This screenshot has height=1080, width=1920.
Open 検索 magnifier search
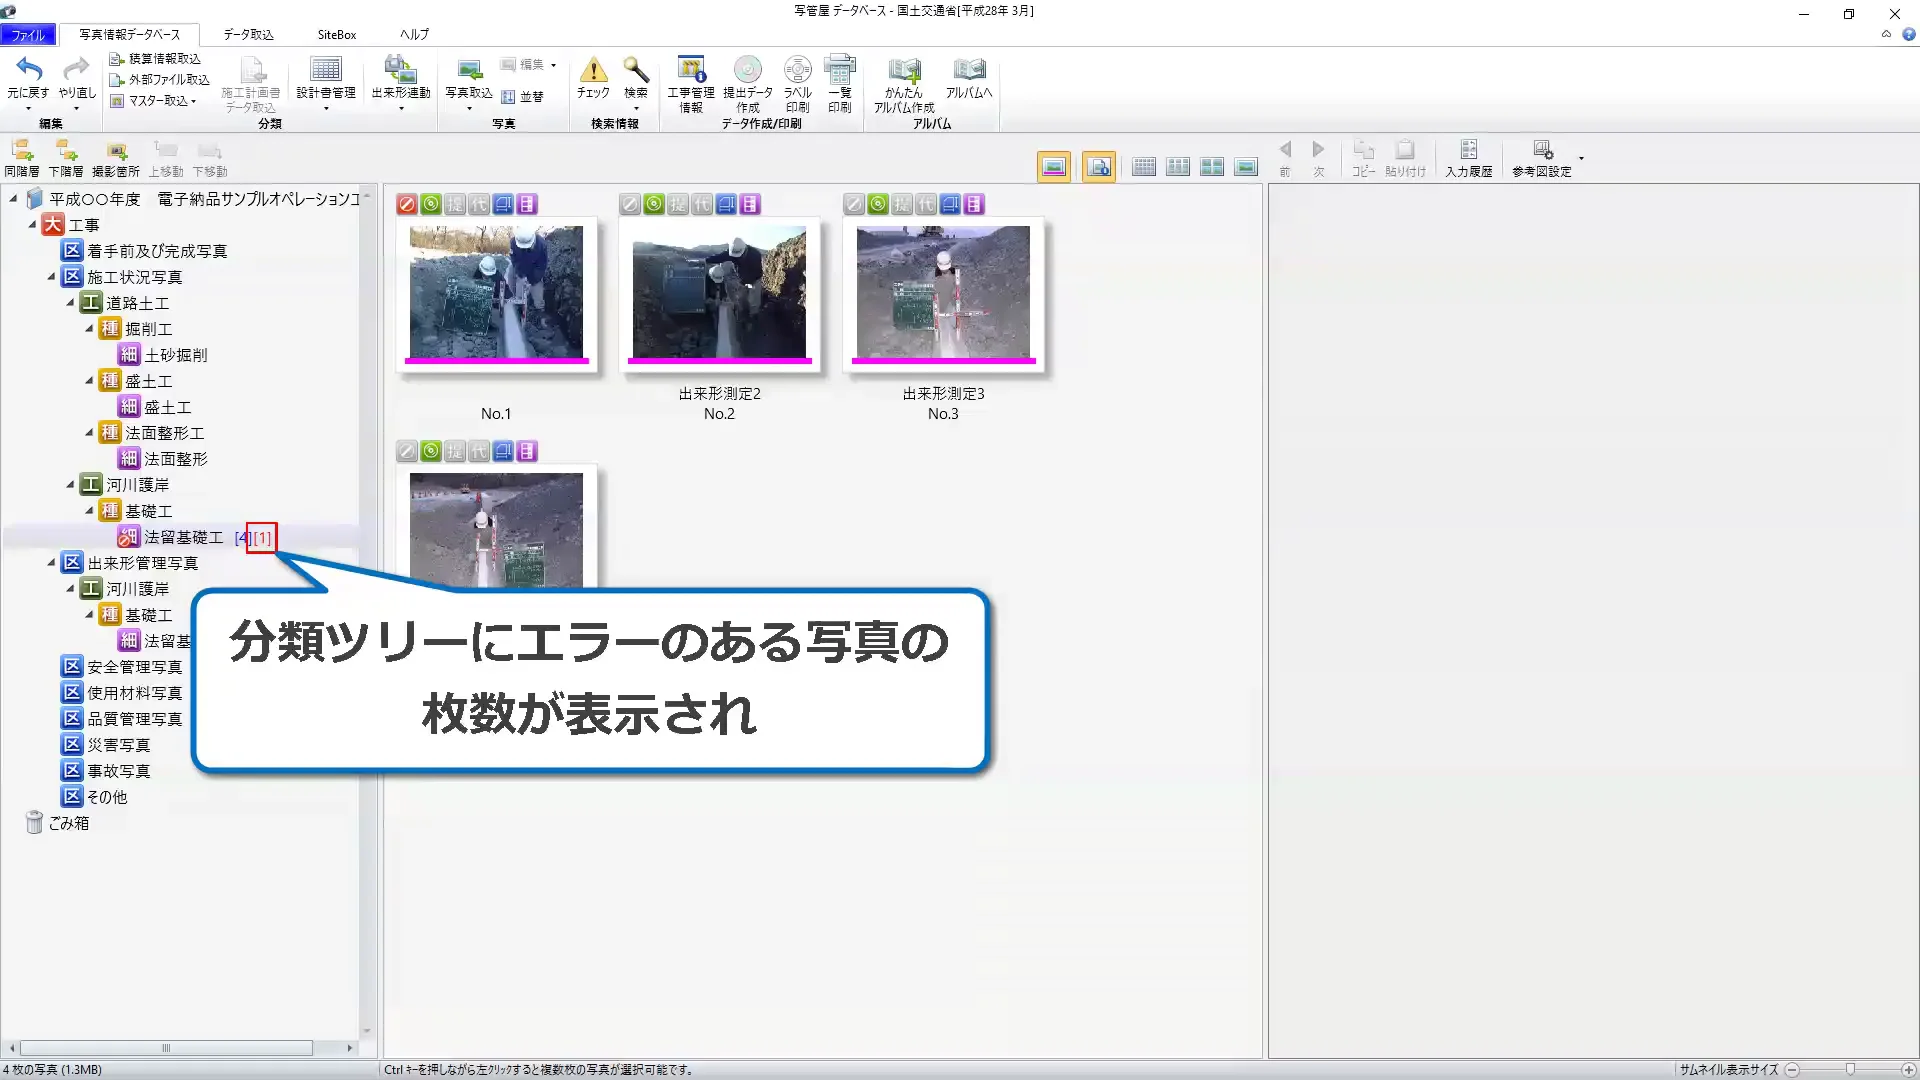tap(636, 80)
